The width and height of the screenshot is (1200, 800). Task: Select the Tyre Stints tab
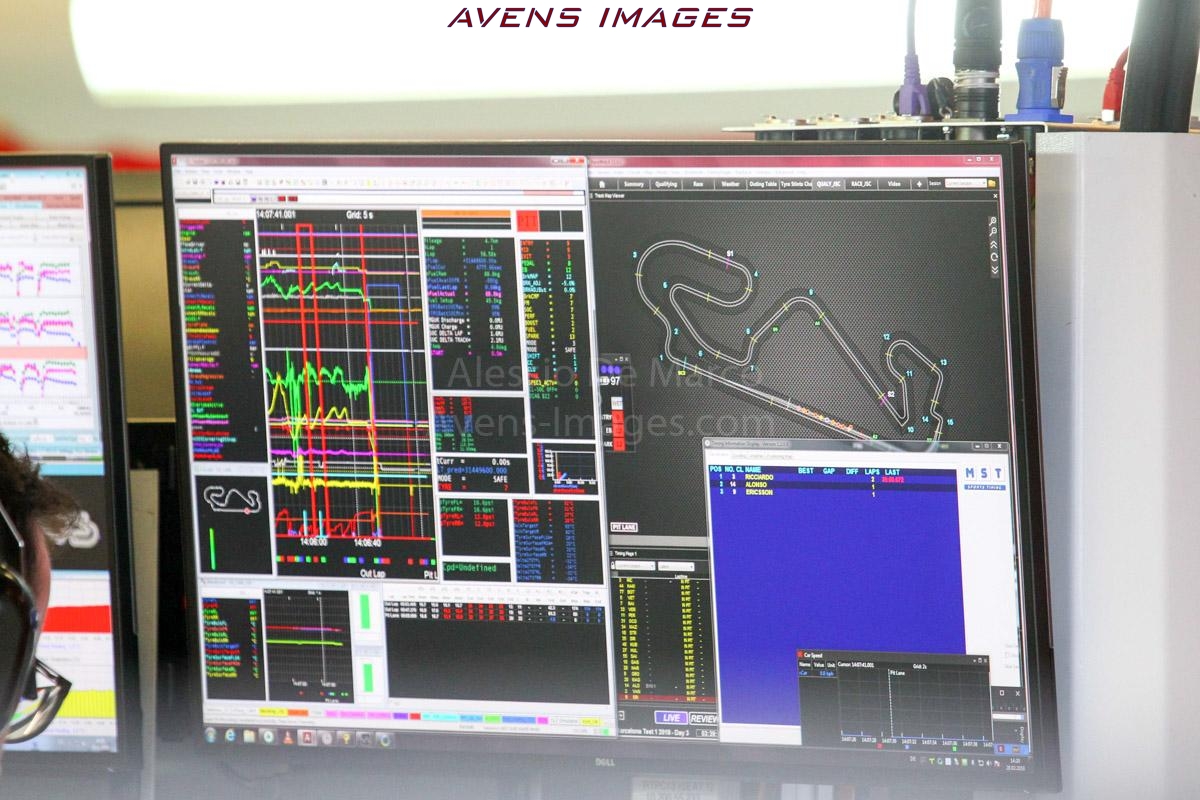796,184
